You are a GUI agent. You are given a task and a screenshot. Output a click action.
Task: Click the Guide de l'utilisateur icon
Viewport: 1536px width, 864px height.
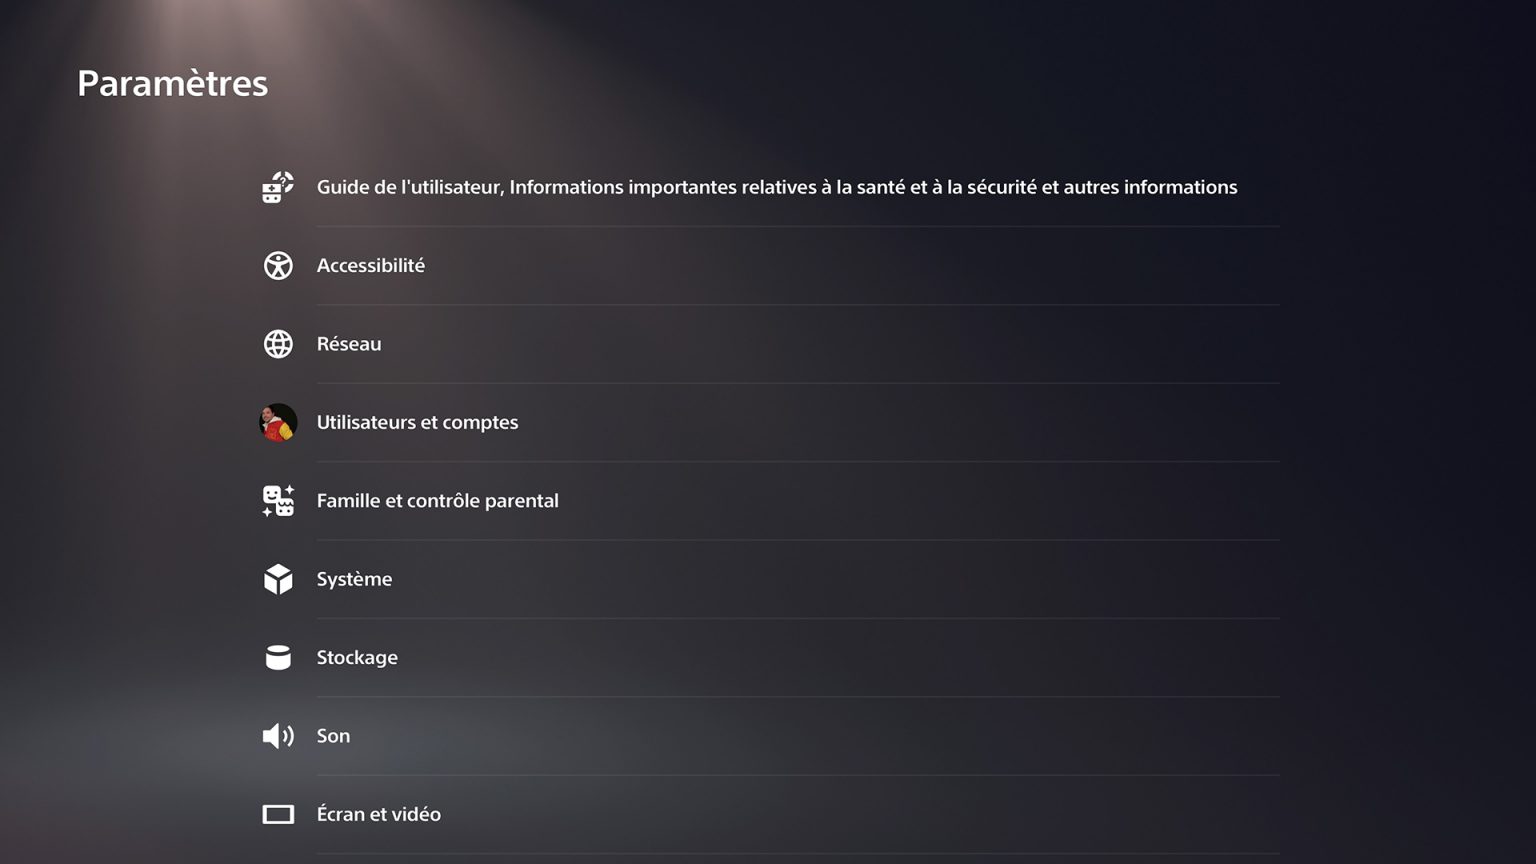(277, 187)
